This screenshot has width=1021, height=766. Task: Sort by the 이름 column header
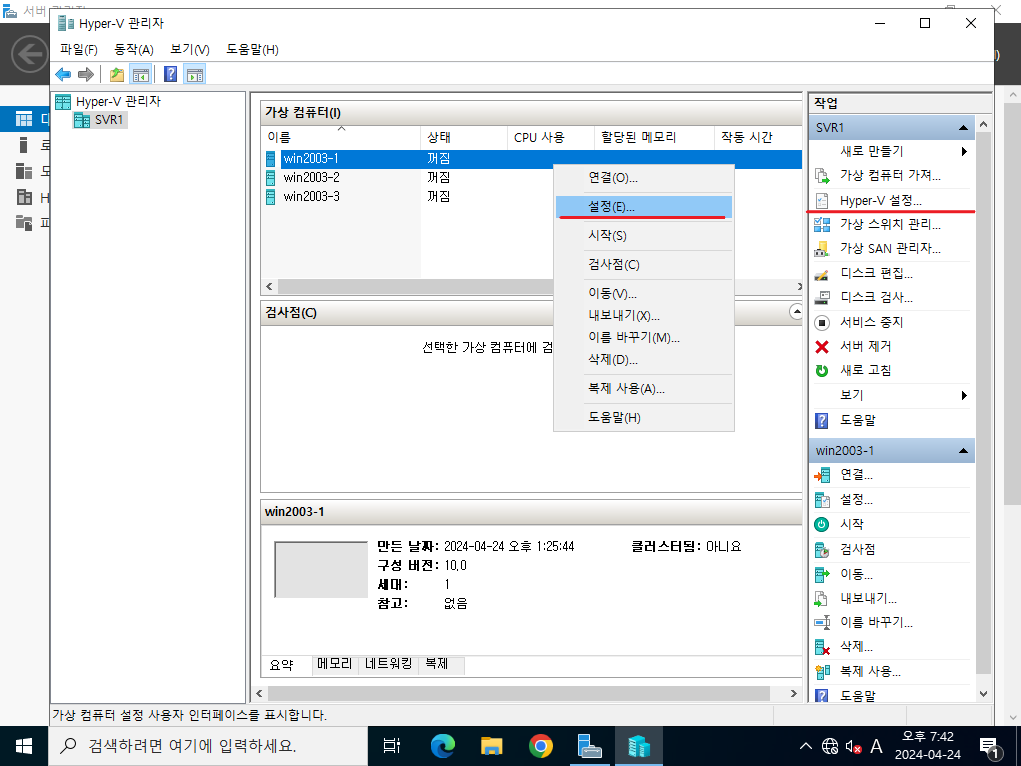click(x=341, y=137)
